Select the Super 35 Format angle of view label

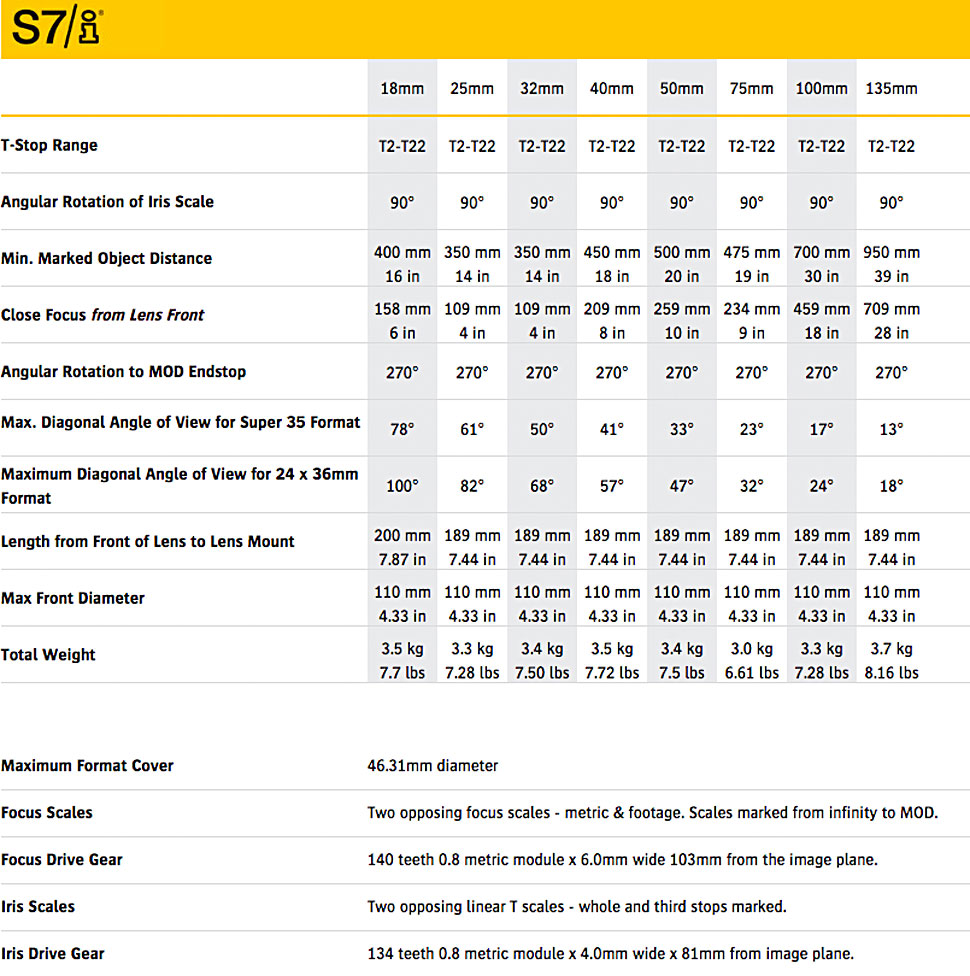[181, 422]
